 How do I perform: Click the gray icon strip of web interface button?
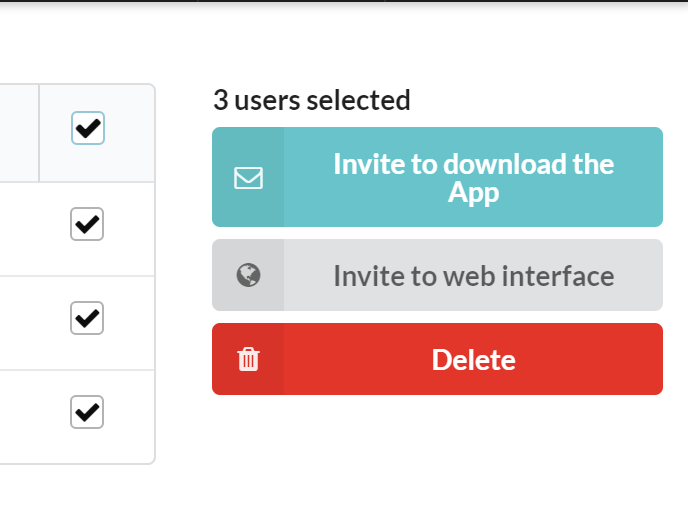(x=248, y=275)
